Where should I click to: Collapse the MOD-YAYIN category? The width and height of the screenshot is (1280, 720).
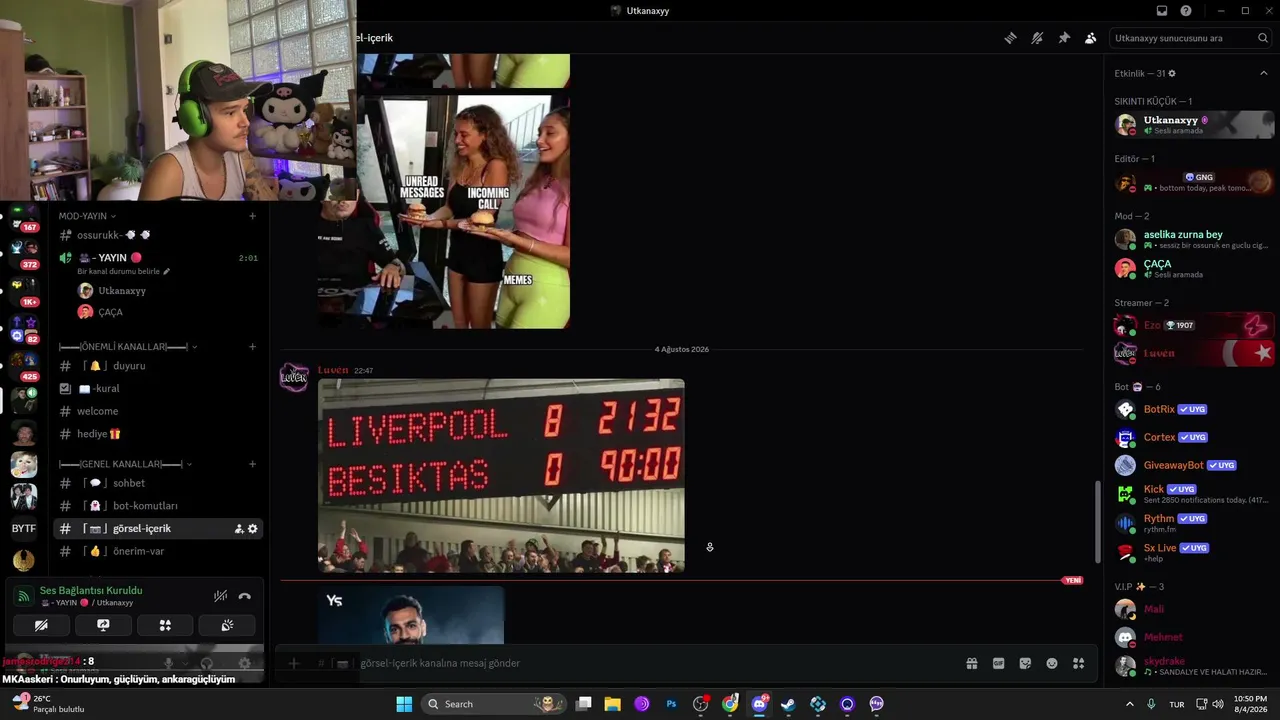tap(87, 216)
